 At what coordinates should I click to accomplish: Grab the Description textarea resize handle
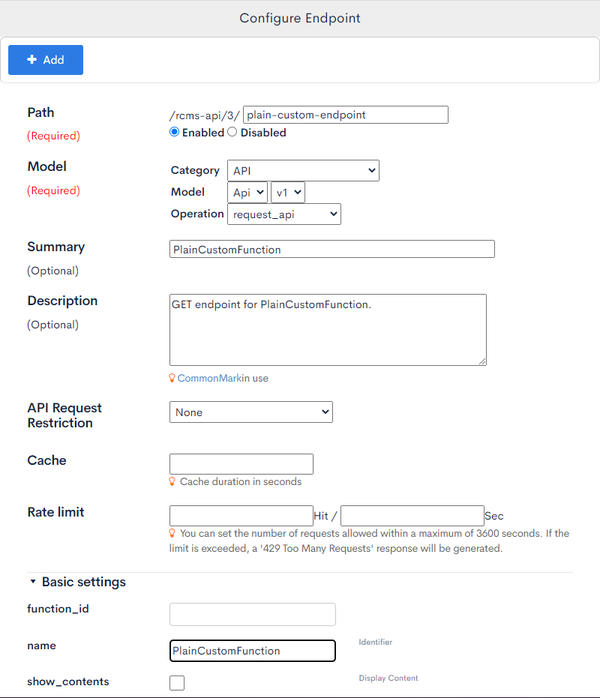click(482, 361)
